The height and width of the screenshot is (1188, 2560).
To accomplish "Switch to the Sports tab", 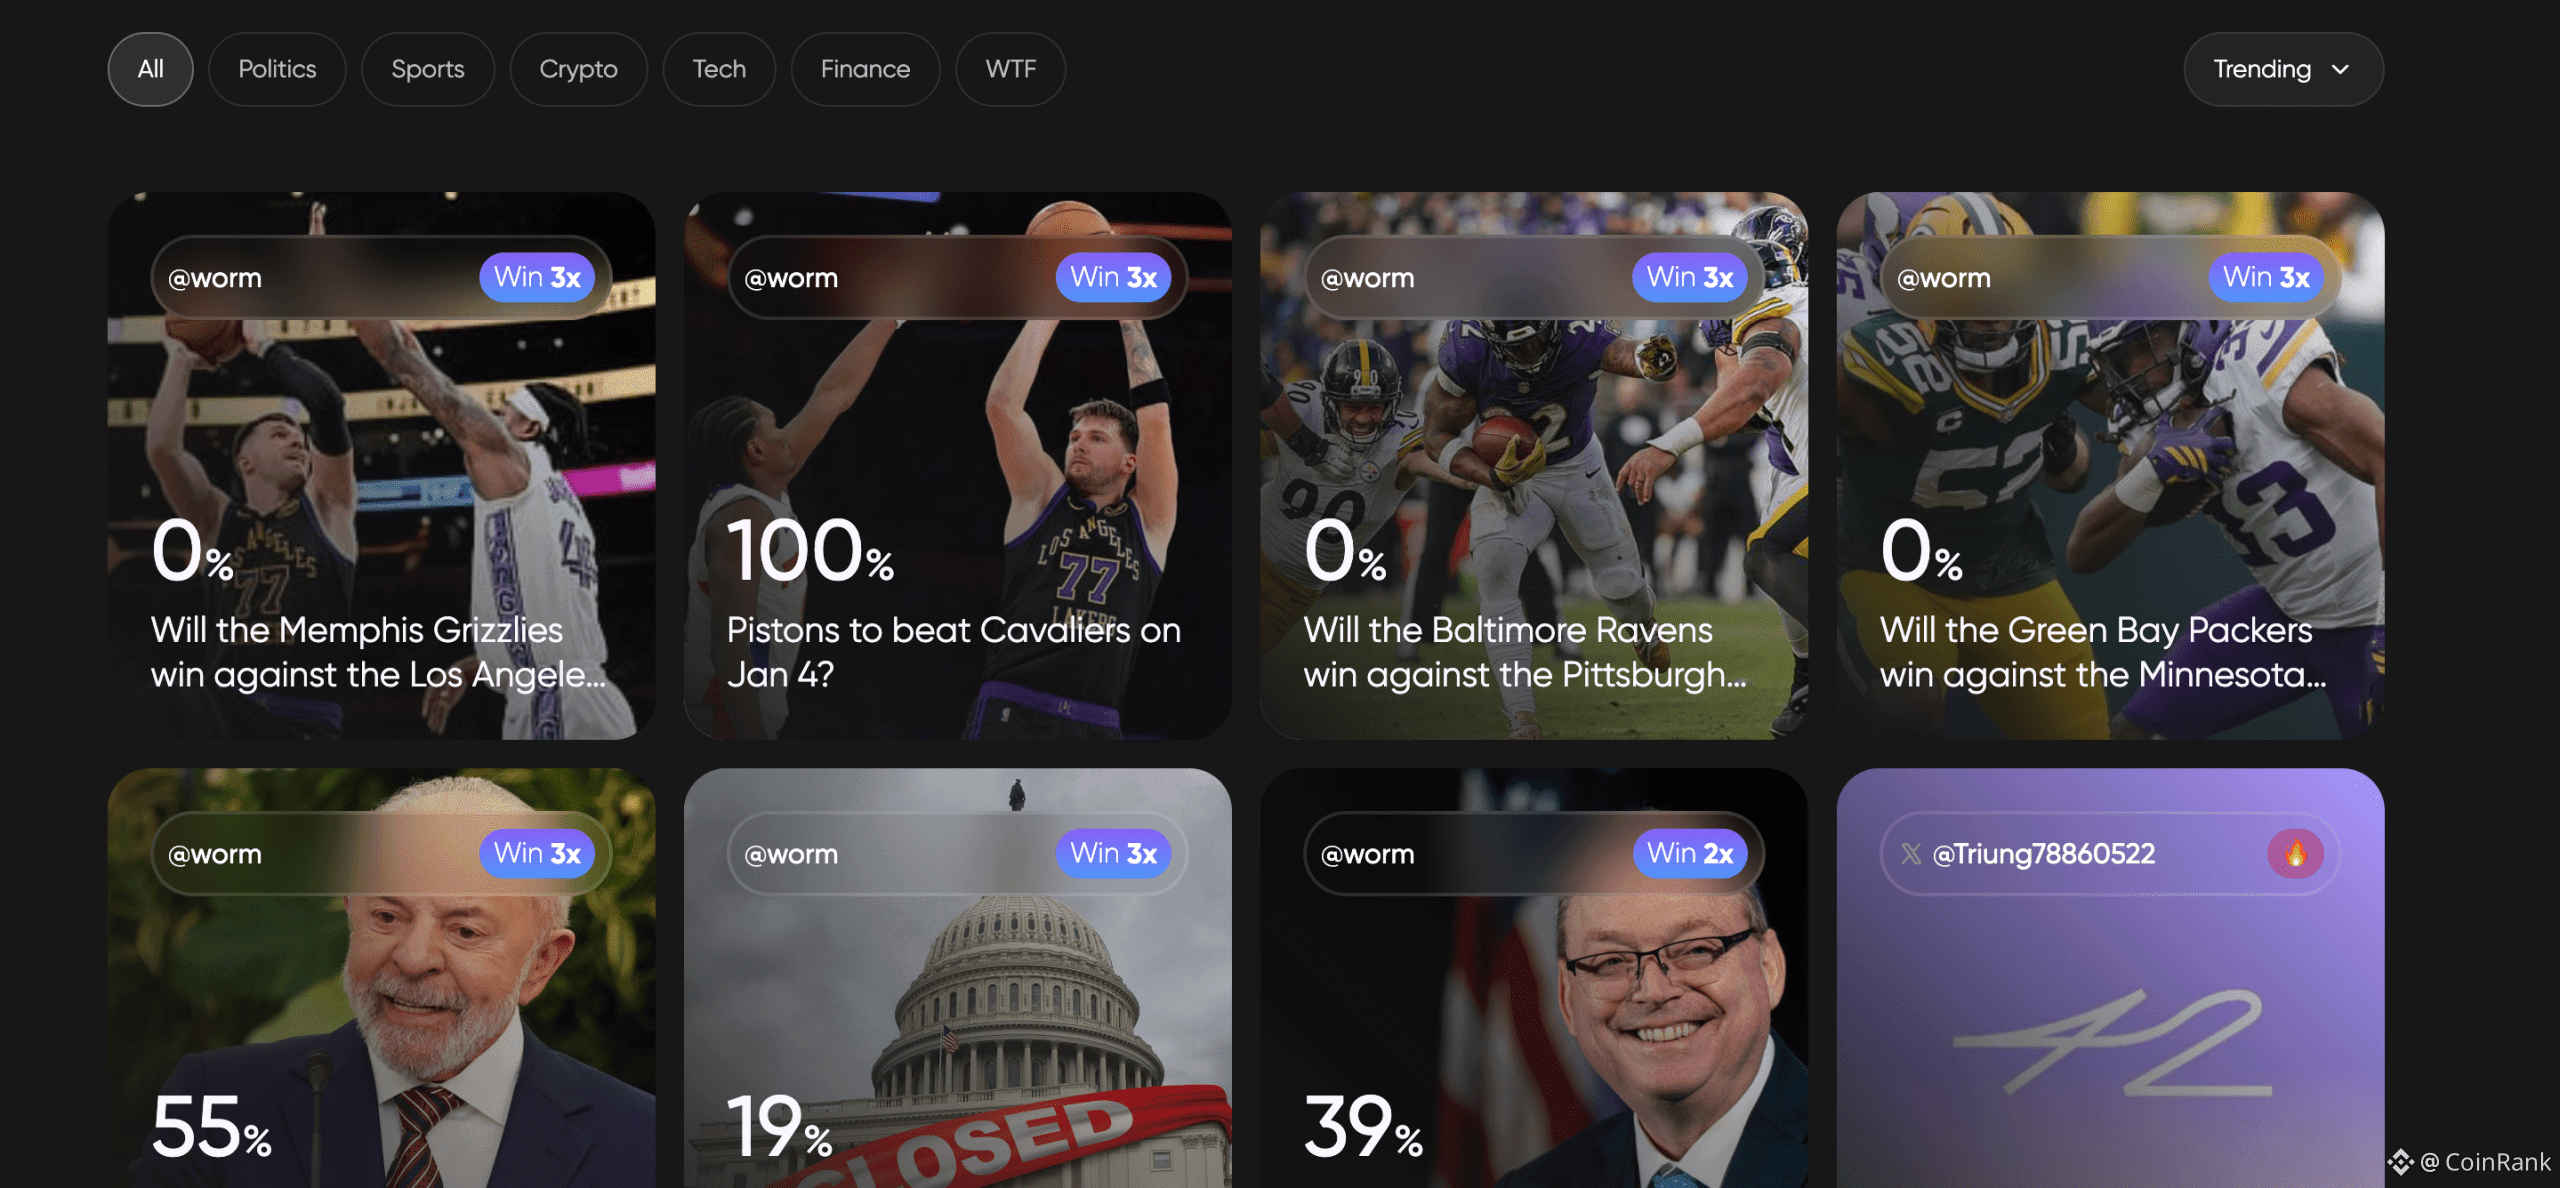I will point(427,69).
